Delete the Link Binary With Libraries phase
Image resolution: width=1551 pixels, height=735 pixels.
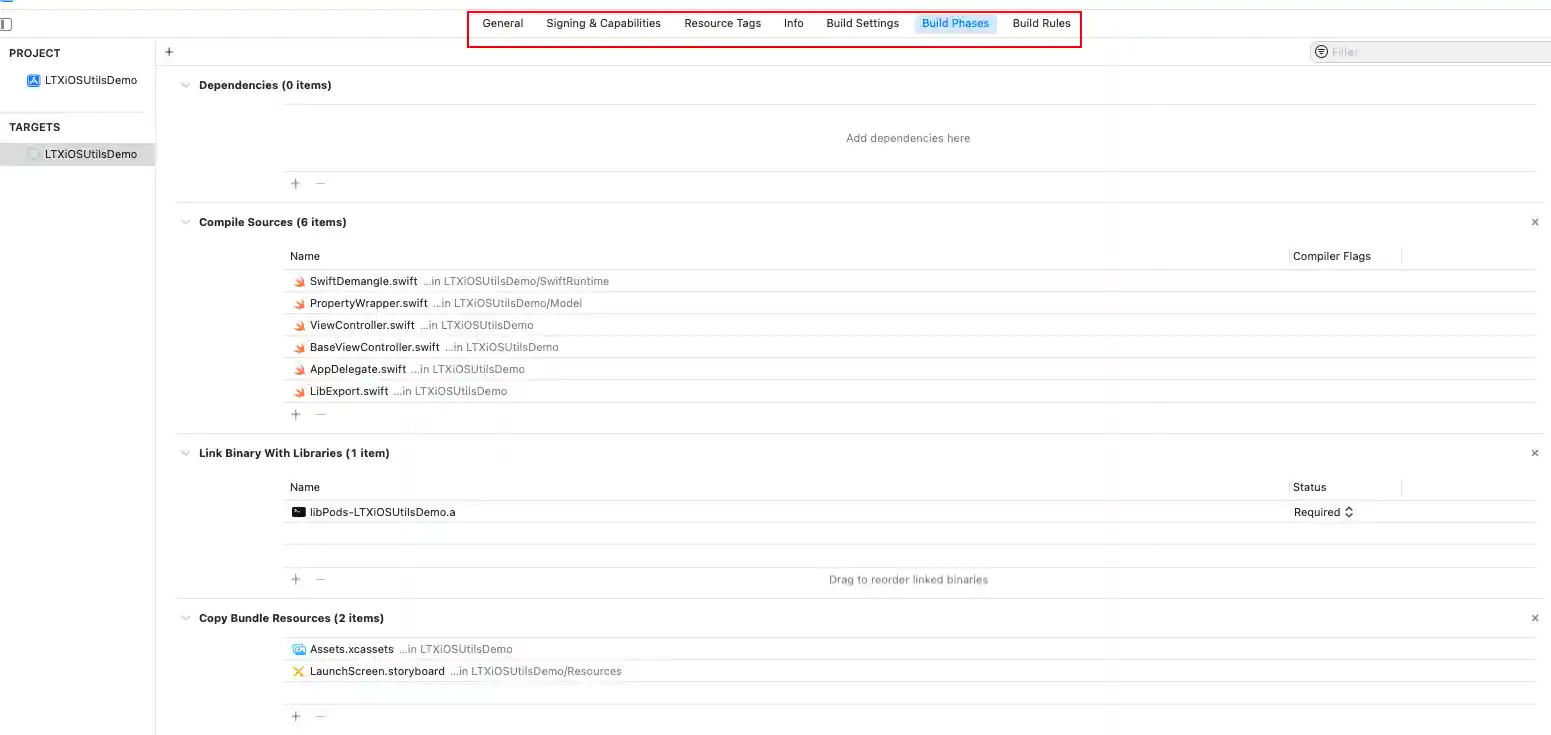1535,453
